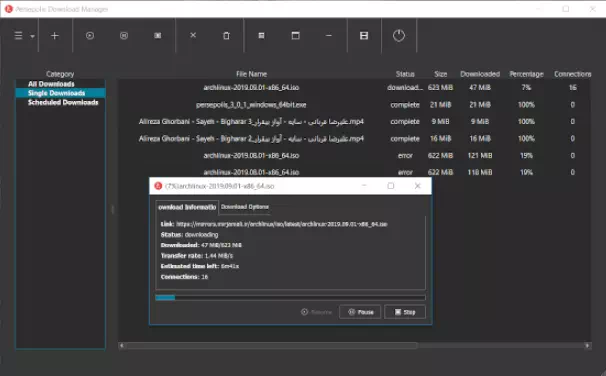Click the Percentage column header

526,74
